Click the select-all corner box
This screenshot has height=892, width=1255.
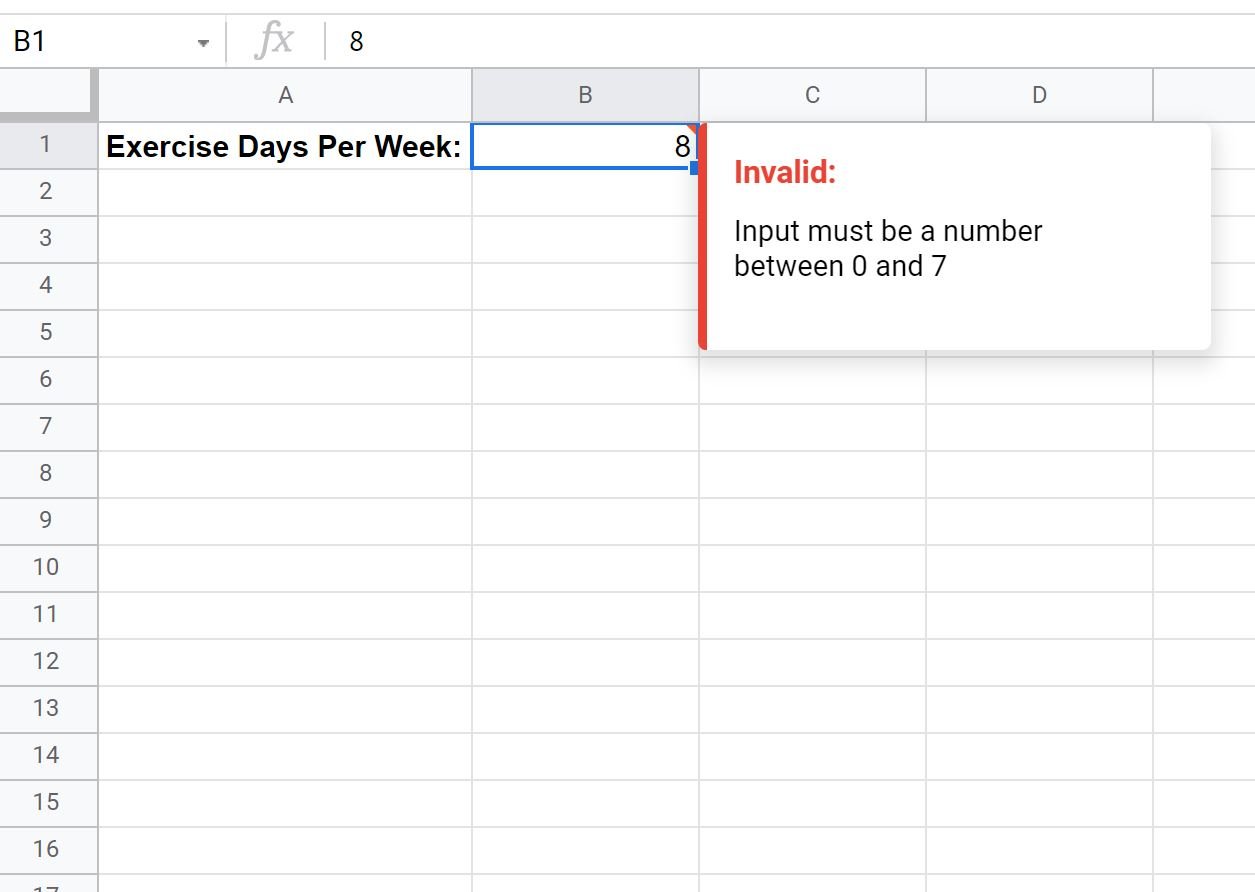[48, 95]
